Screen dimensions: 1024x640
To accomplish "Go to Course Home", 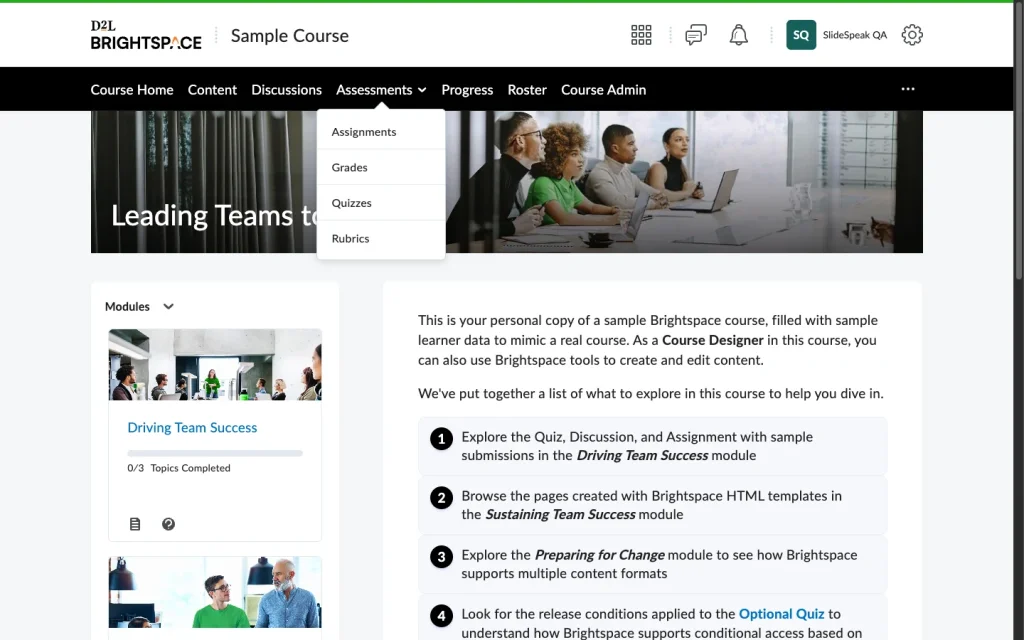I will [132, 89].
